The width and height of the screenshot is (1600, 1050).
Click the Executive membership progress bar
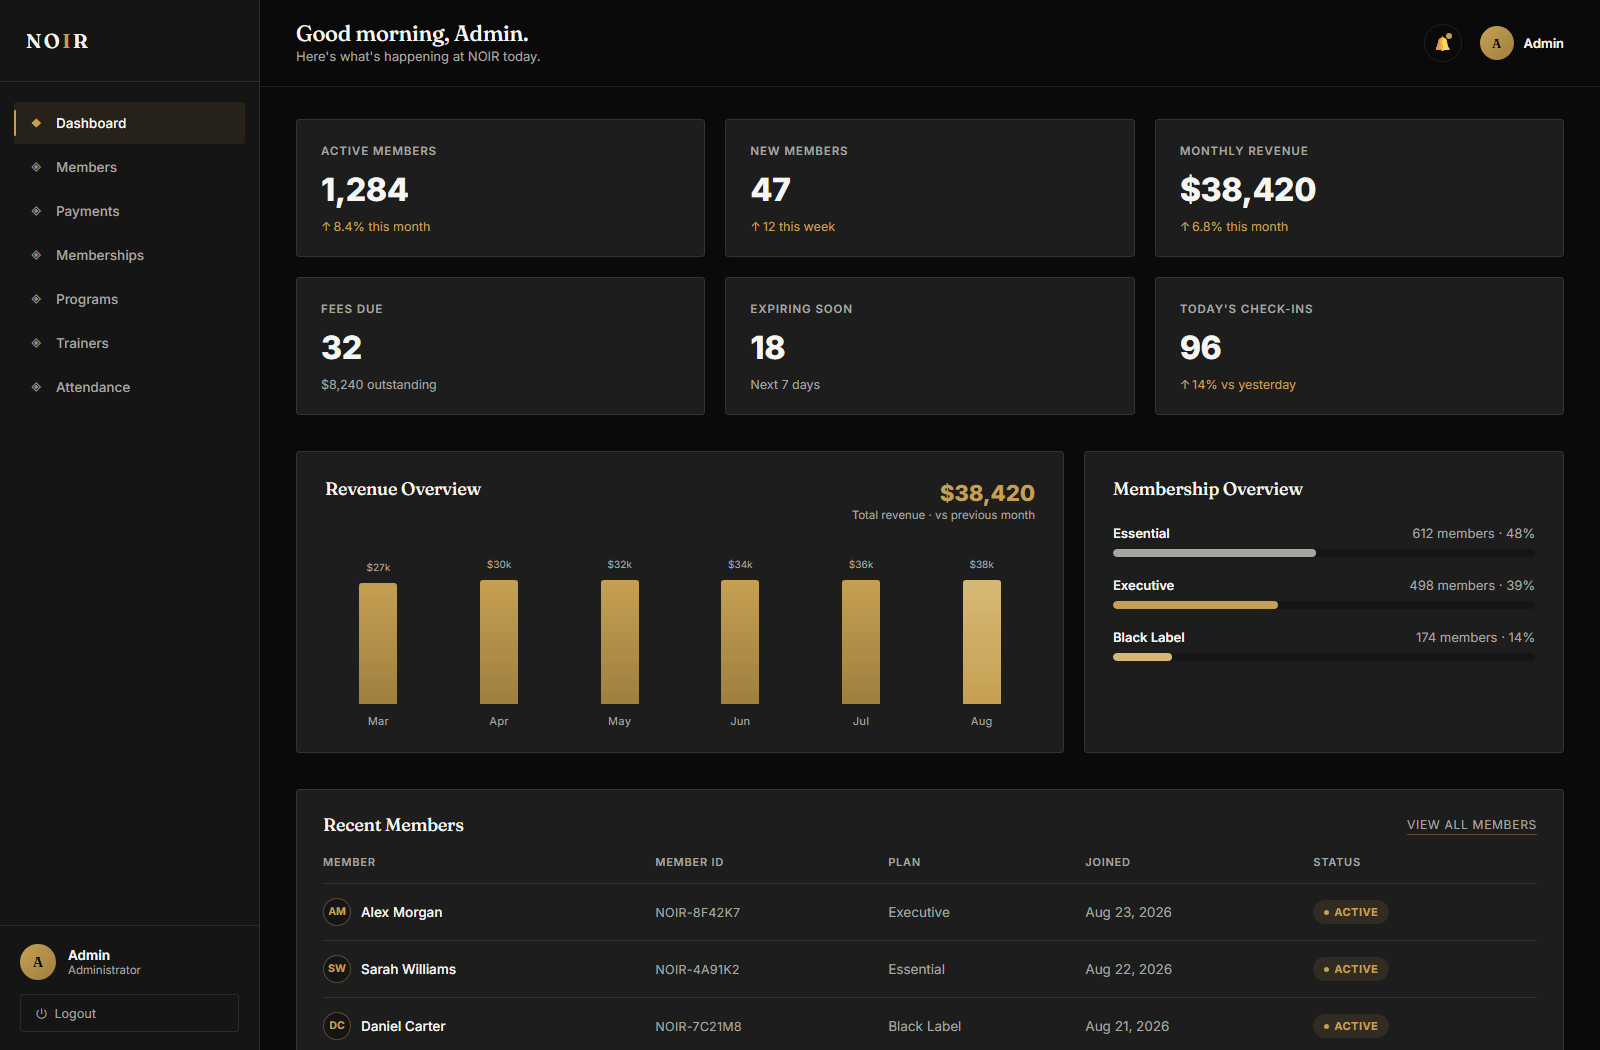1324,605
